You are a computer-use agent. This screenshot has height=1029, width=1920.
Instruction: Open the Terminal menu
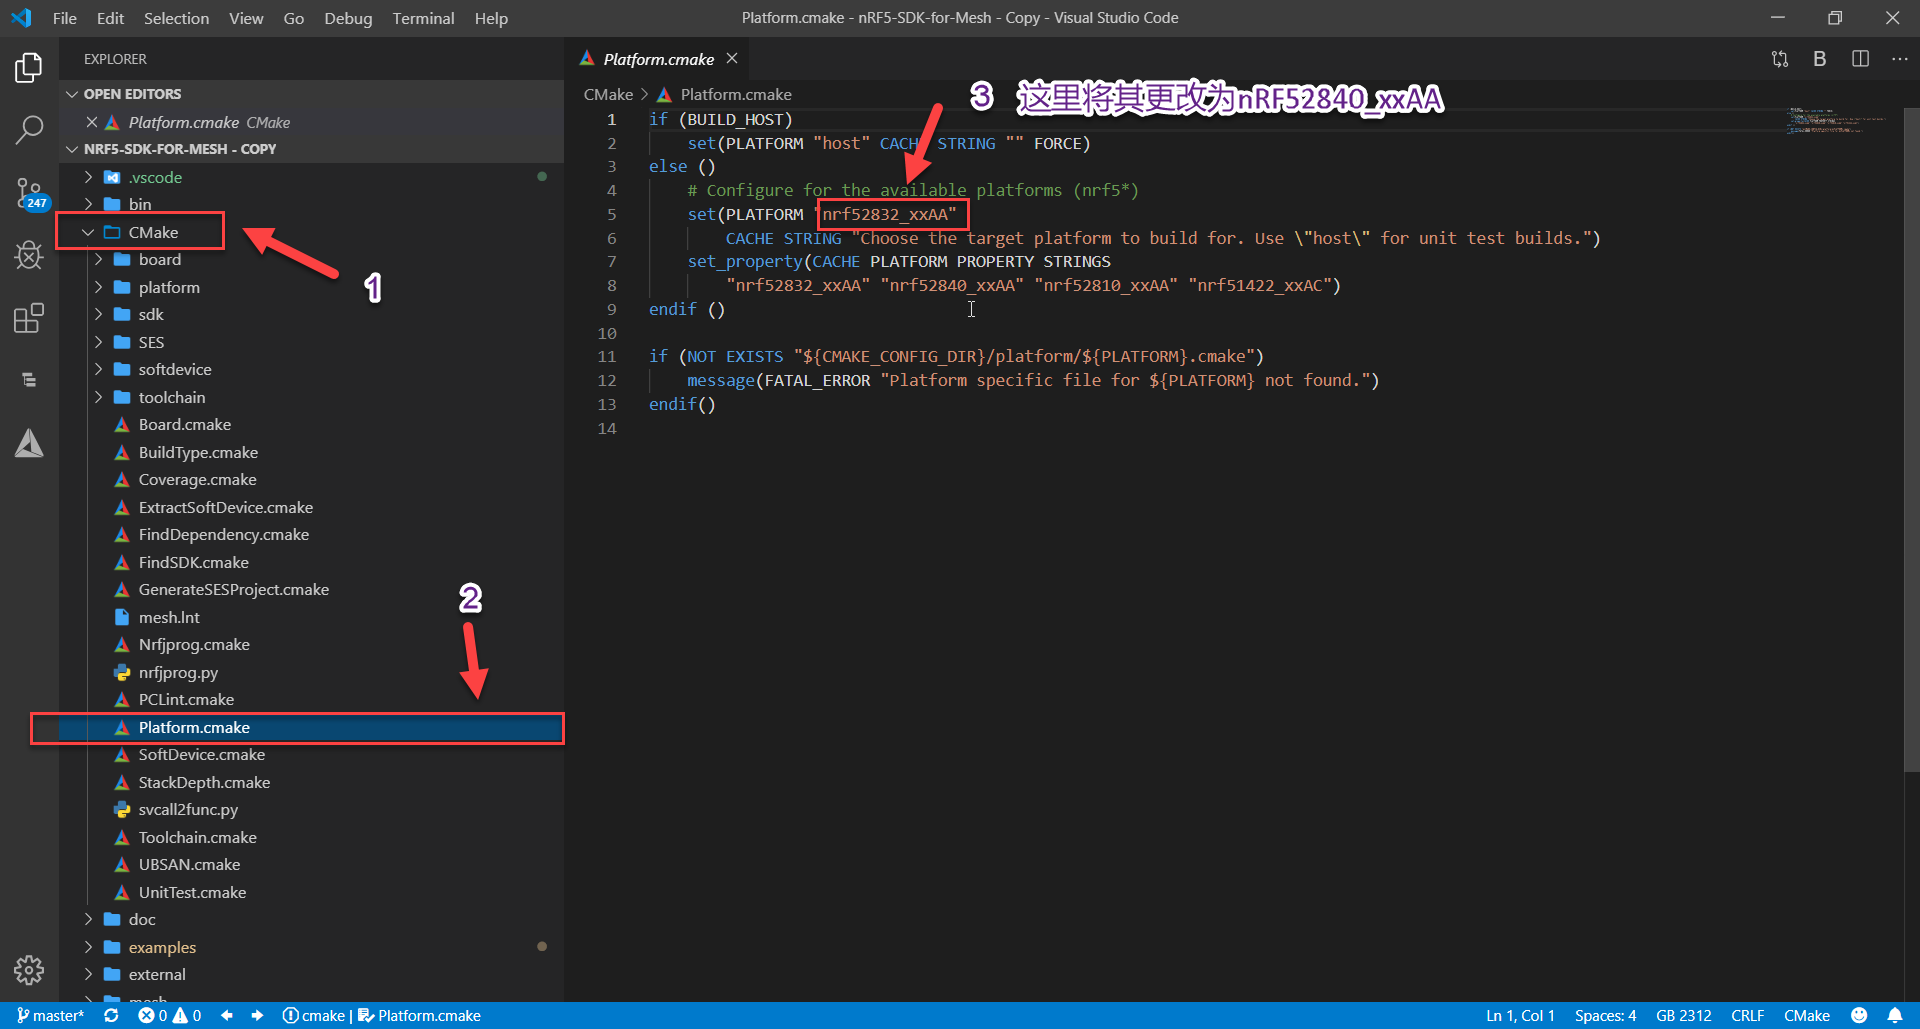(423, 18)
